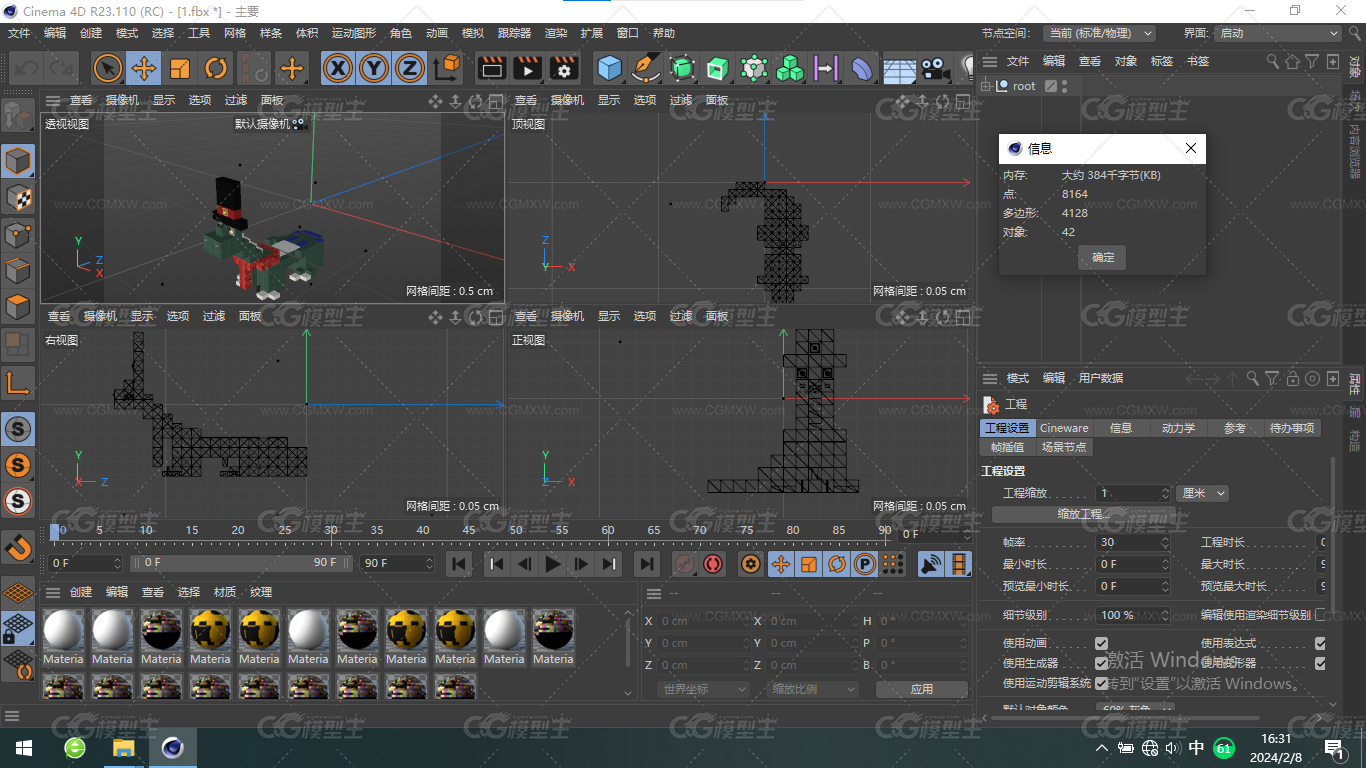1366x768 pixels.
Task: Open the 世界坐标 dropdown
Action: [x=704, y=689]
